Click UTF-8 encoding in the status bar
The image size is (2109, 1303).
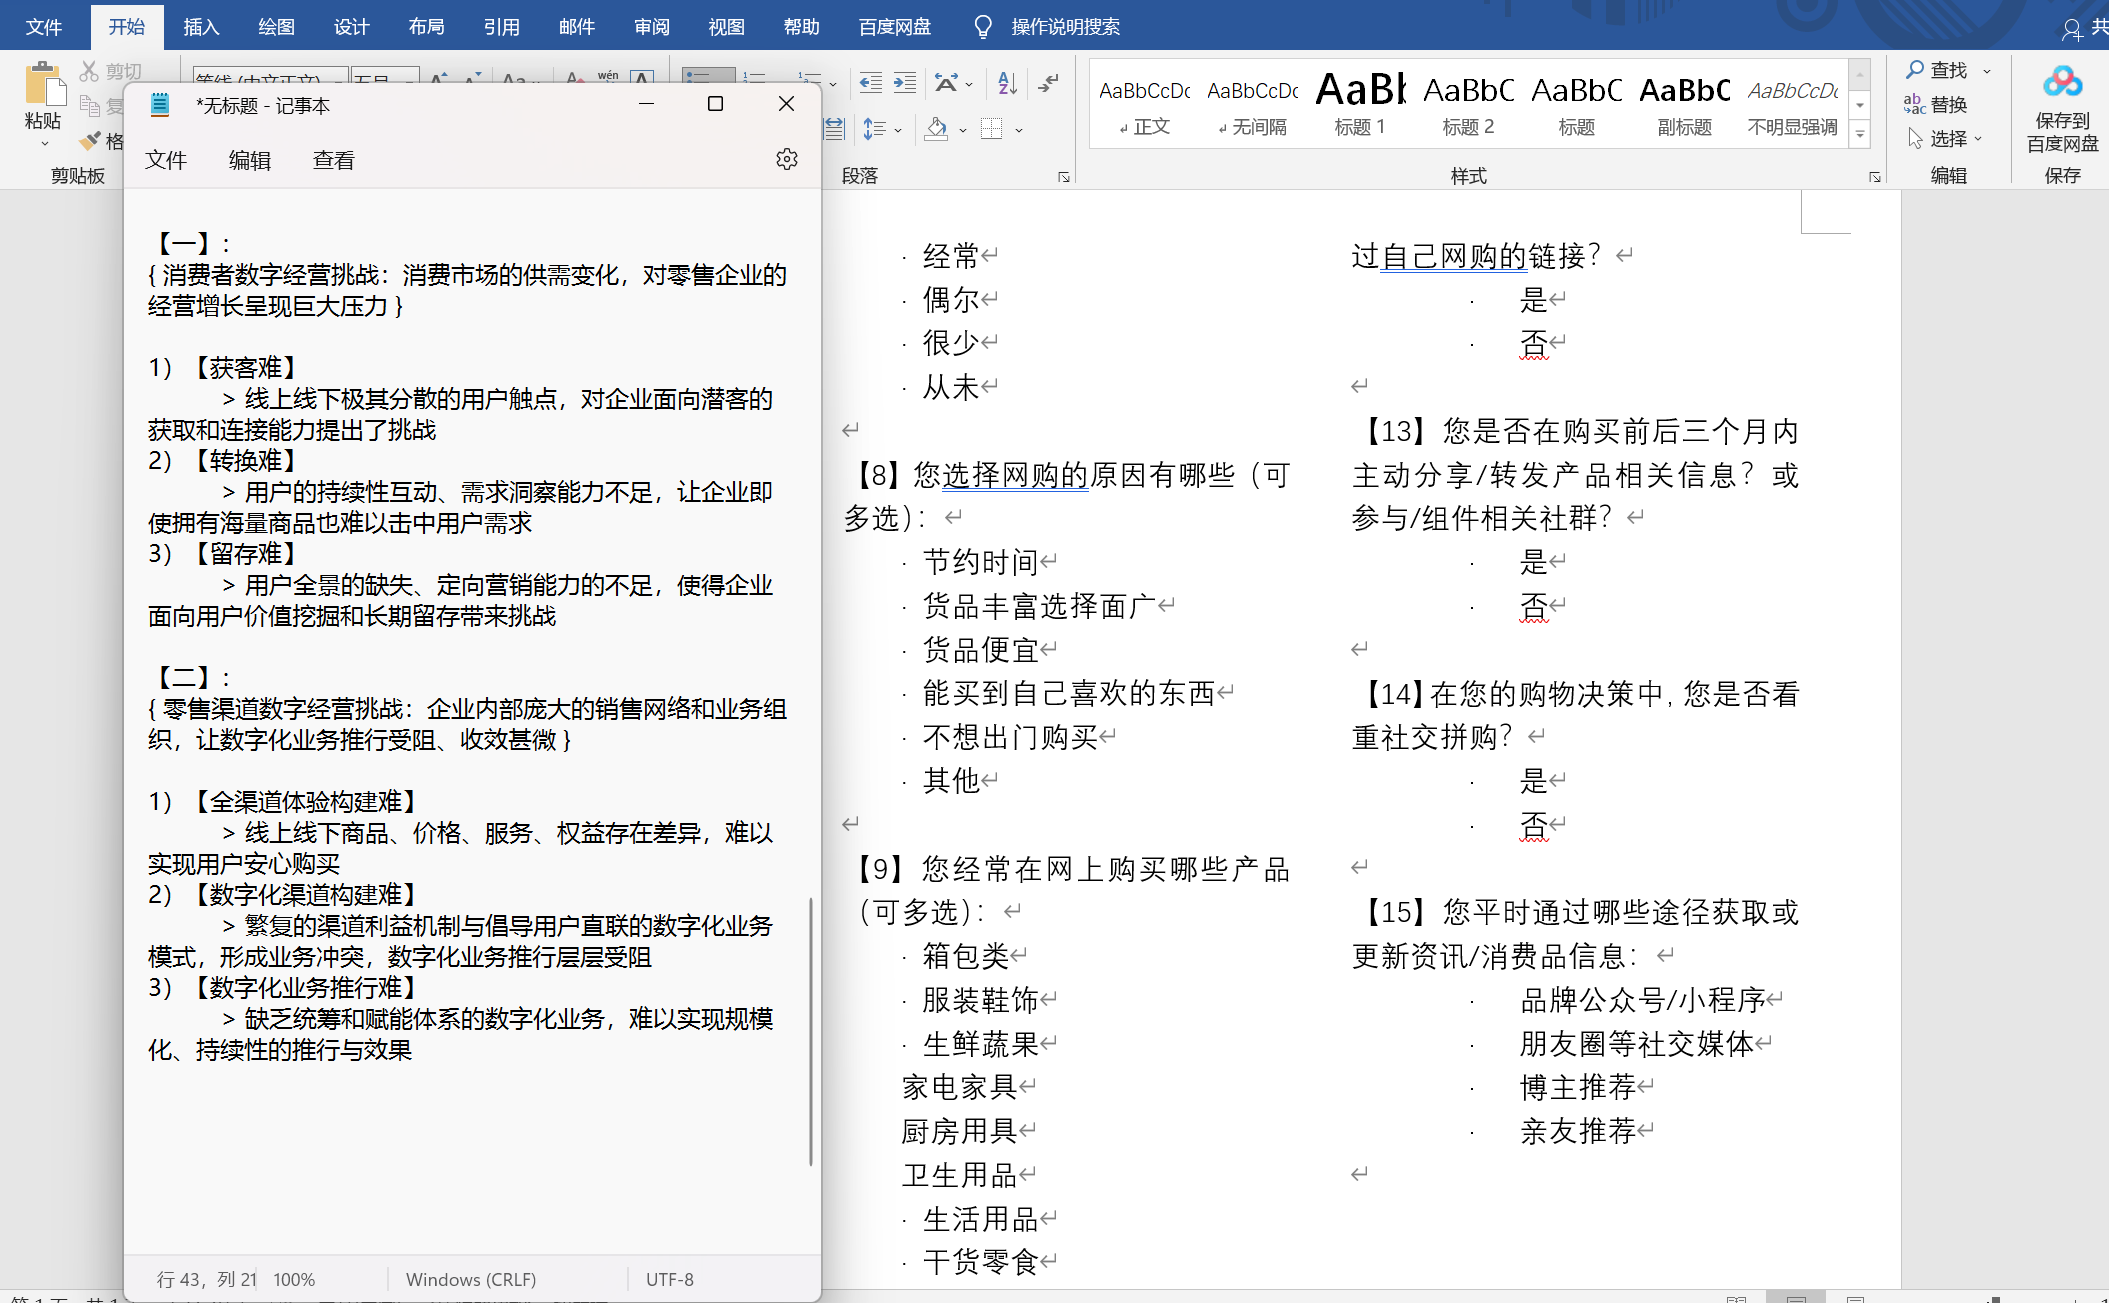coord(669,1279)
